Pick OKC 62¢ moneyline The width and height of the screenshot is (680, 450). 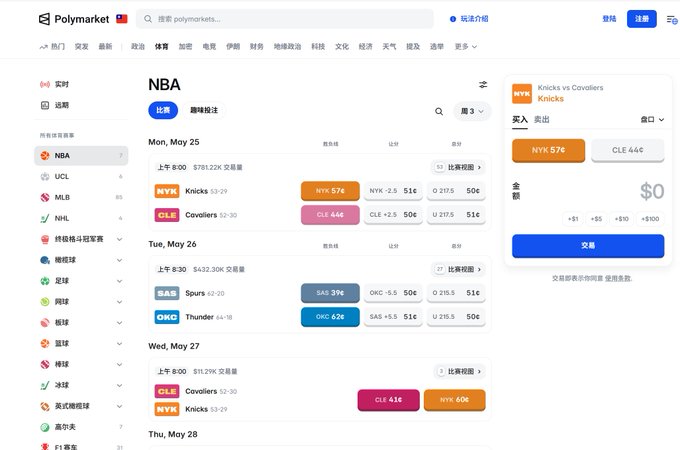click(x=330, y=316)
